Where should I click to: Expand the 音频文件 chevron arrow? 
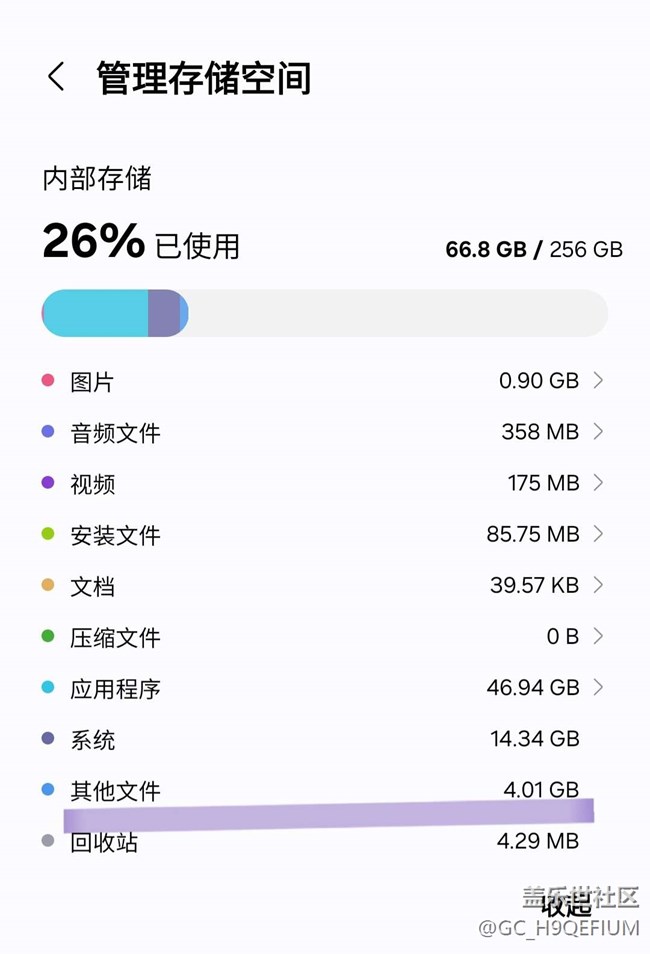[x=598, y=431]
